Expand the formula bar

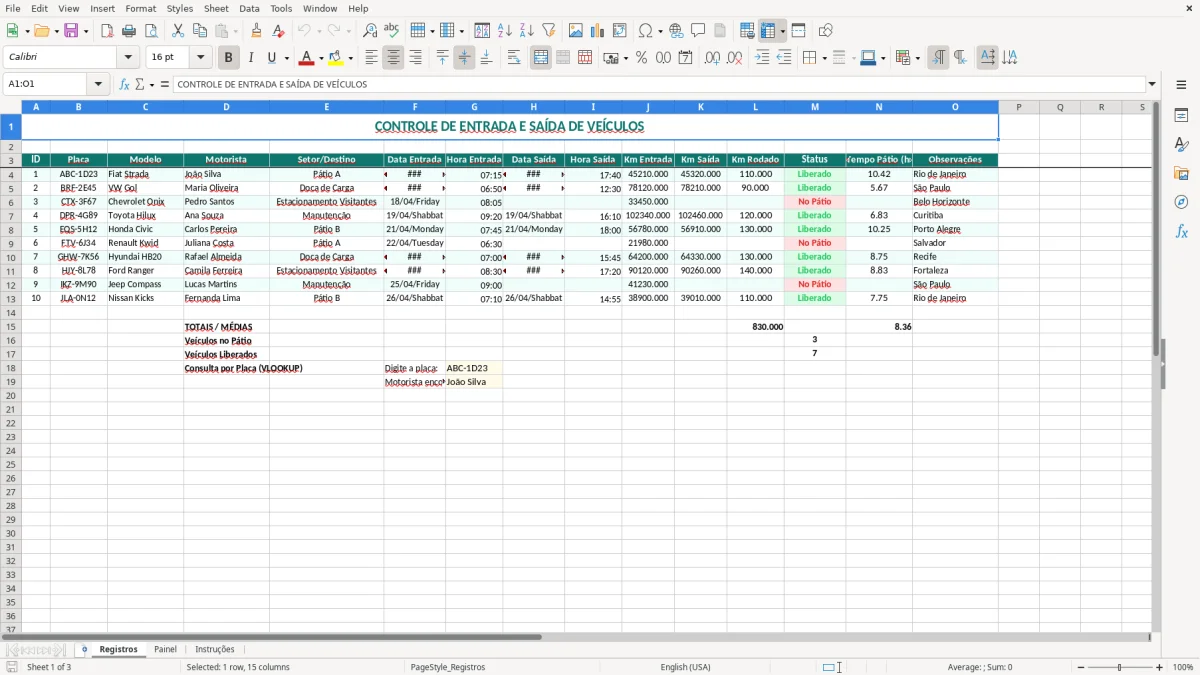tap(1152, 84)
